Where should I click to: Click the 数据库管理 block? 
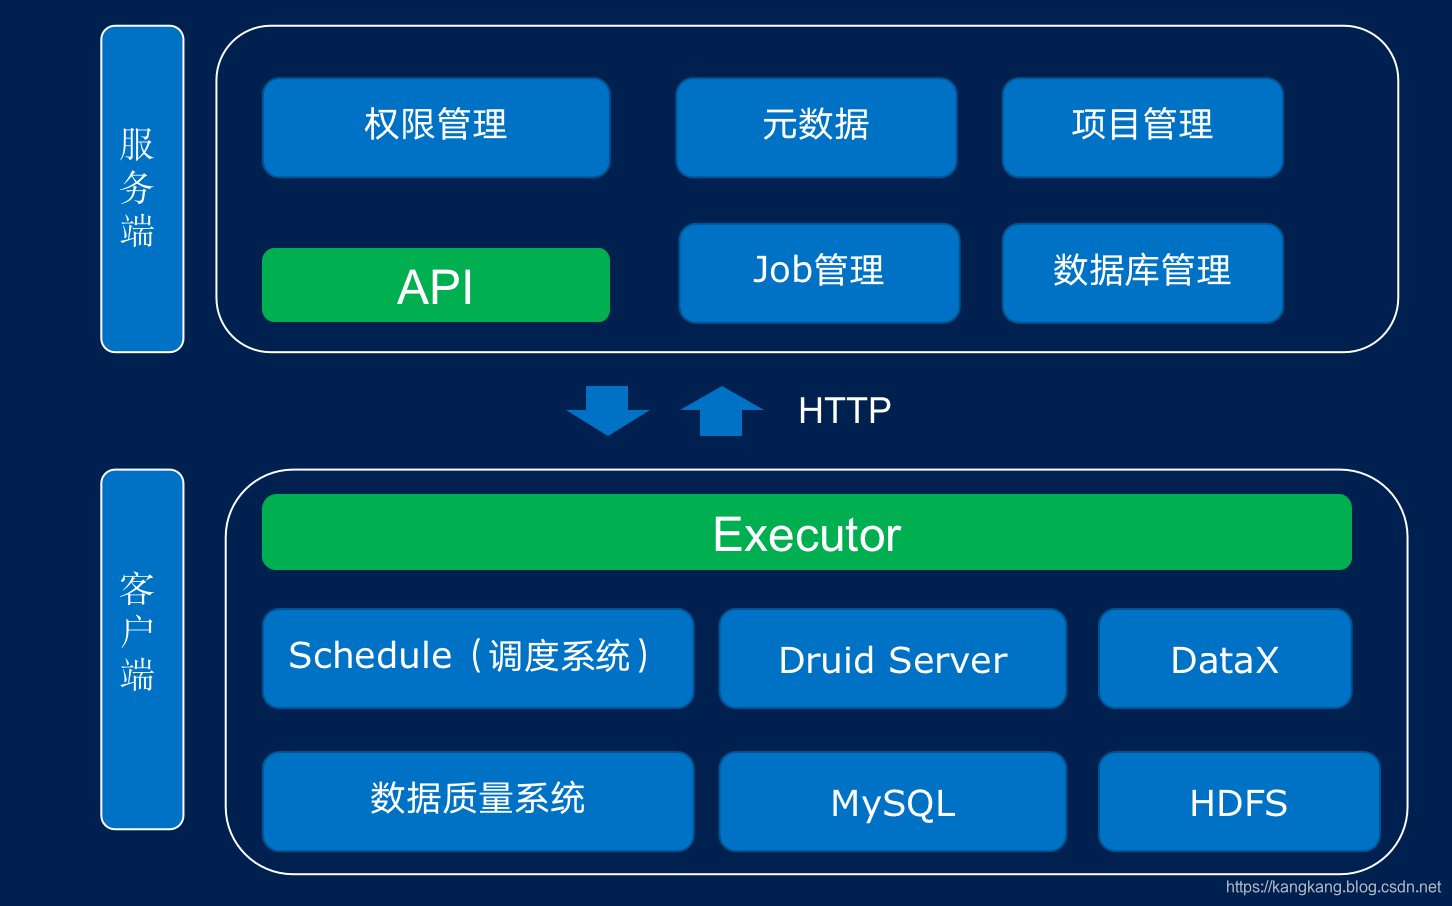click(1142, 273)
